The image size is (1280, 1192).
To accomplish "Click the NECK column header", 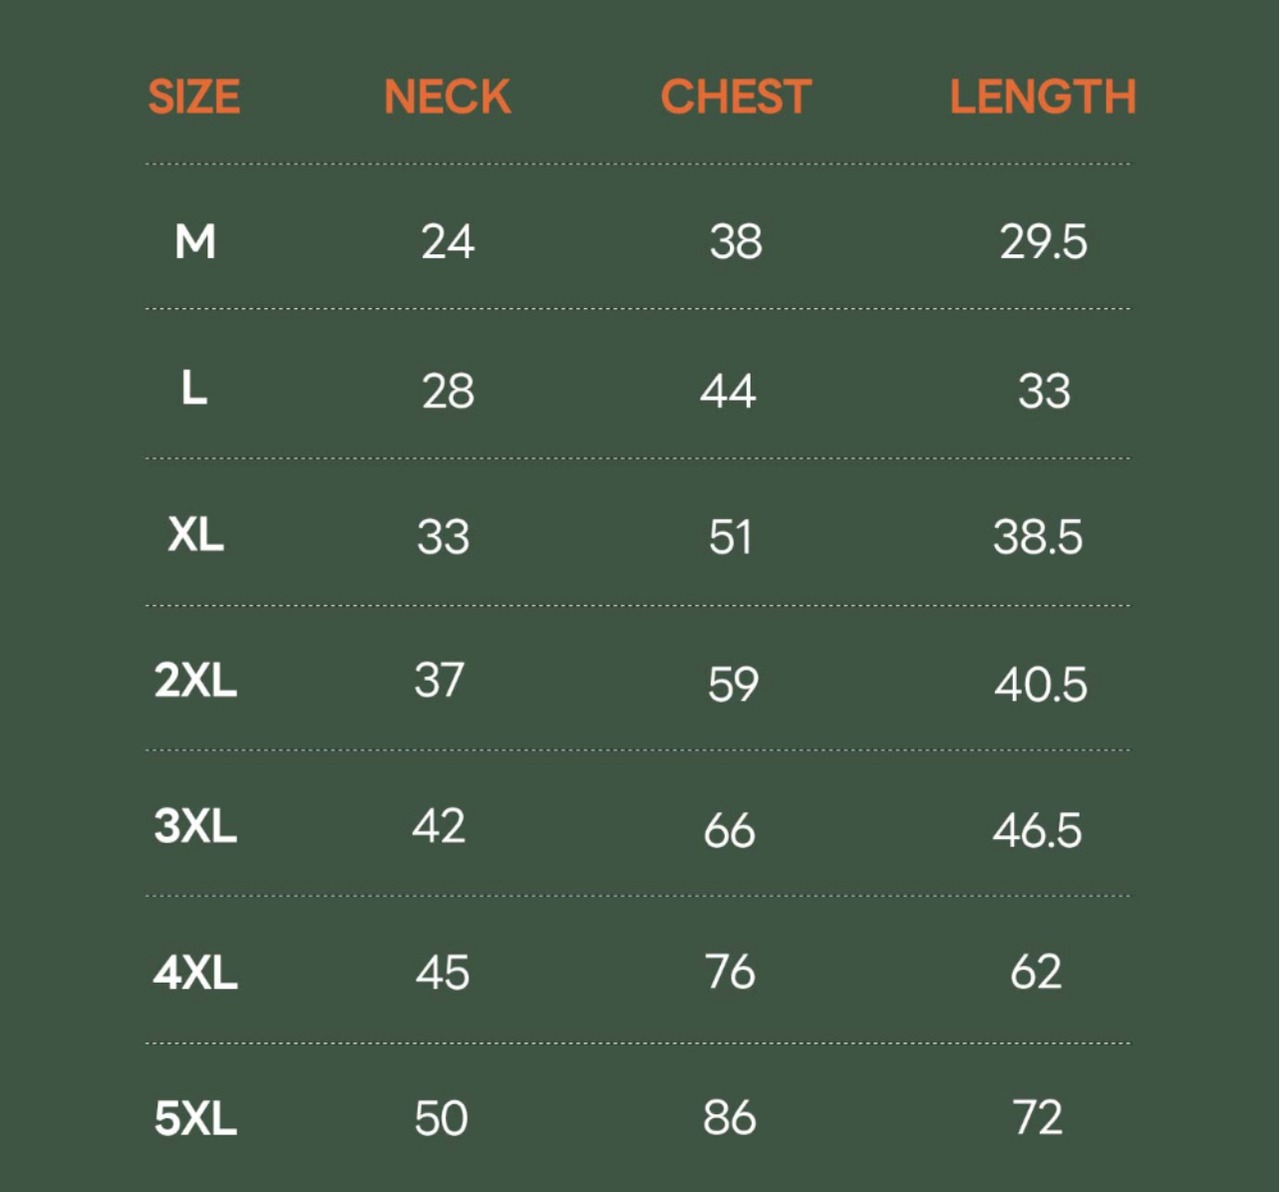I will tap(447, 97).
